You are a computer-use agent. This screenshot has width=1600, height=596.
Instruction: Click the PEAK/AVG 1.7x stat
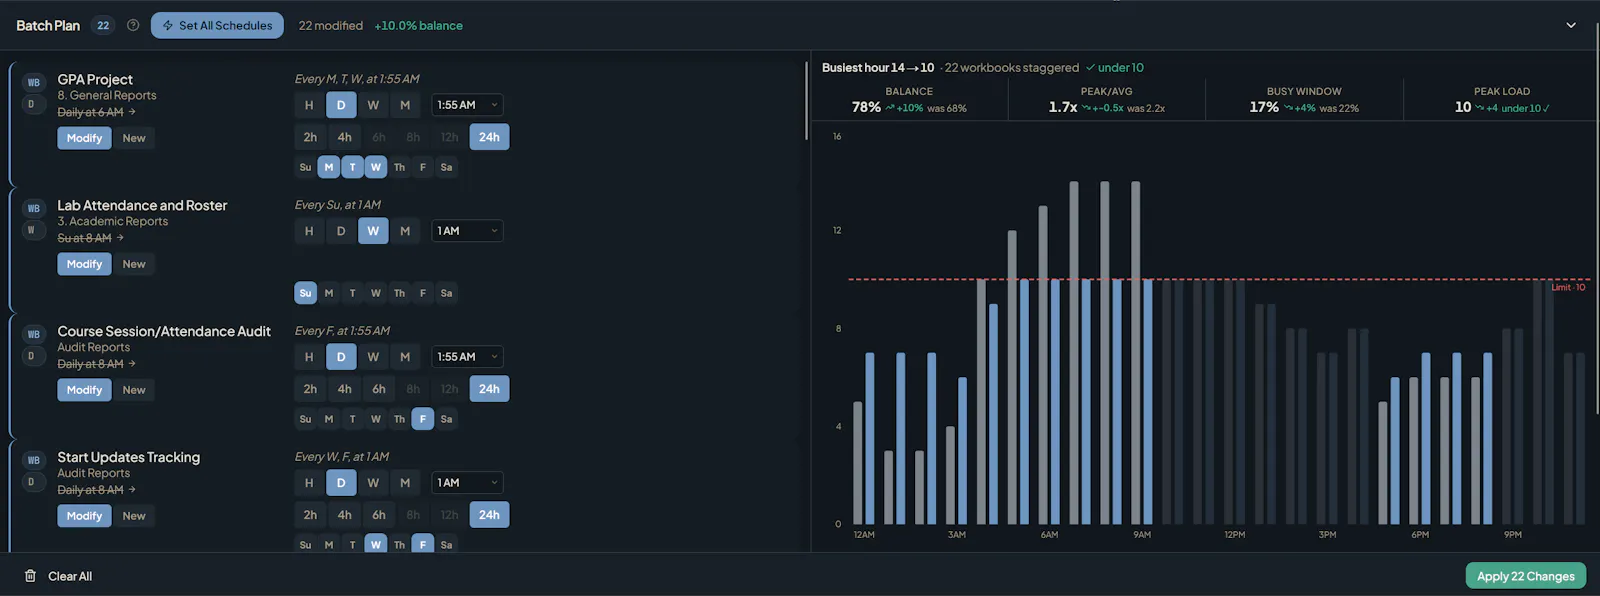[1106, 99]
